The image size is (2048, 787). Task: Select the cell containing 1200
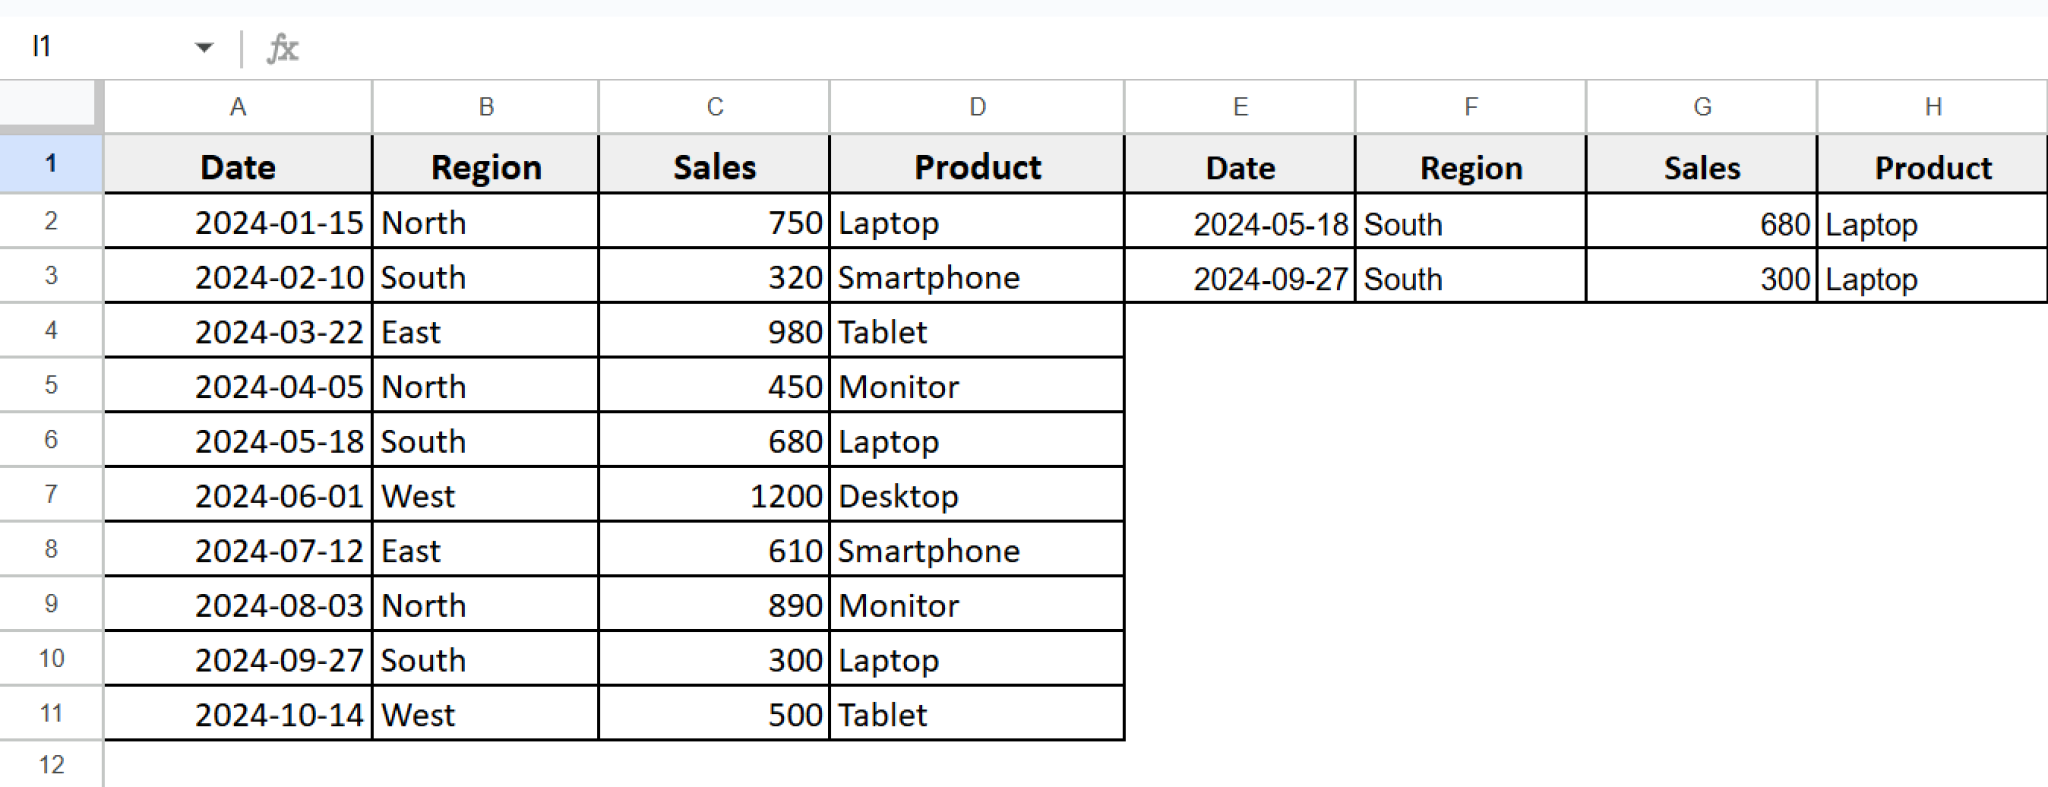712,494
